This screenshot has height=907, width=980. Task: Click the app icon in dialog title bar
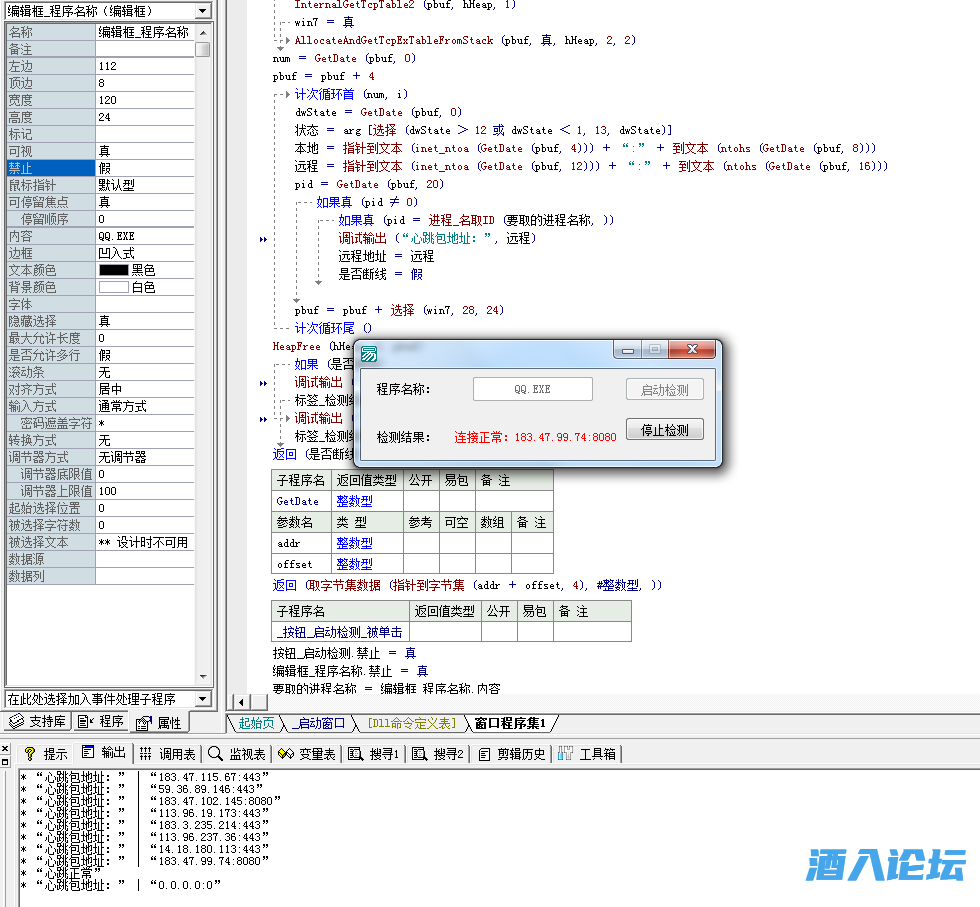tap(370, 353)
